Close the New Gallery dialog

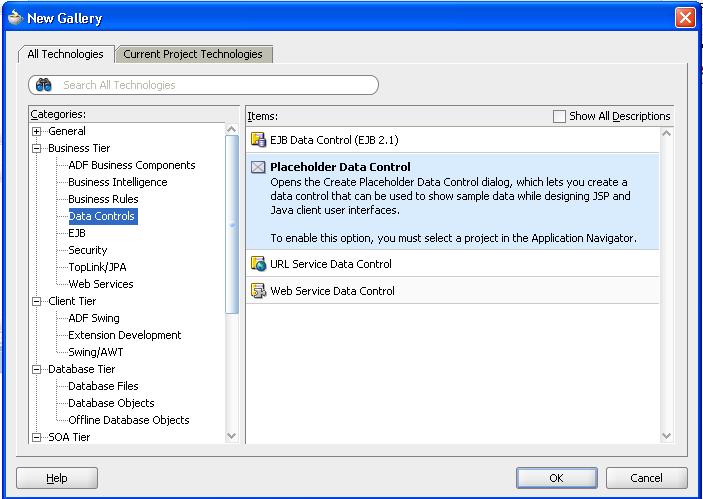pyautogui.click(x=685, y=17)
